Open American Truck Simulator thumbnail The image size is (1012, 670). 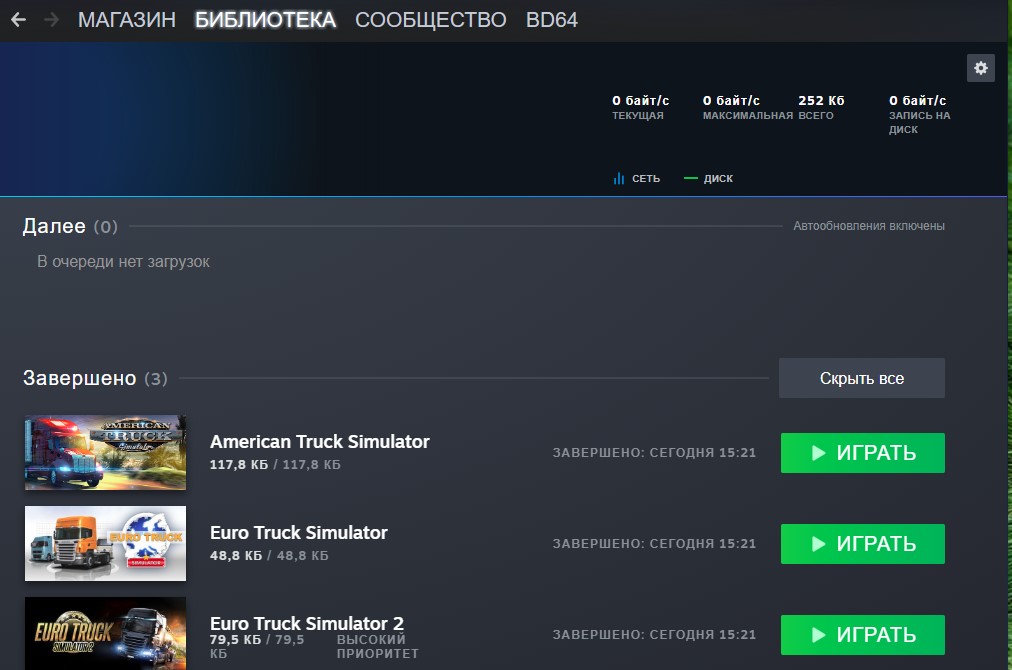click(105, 452)
